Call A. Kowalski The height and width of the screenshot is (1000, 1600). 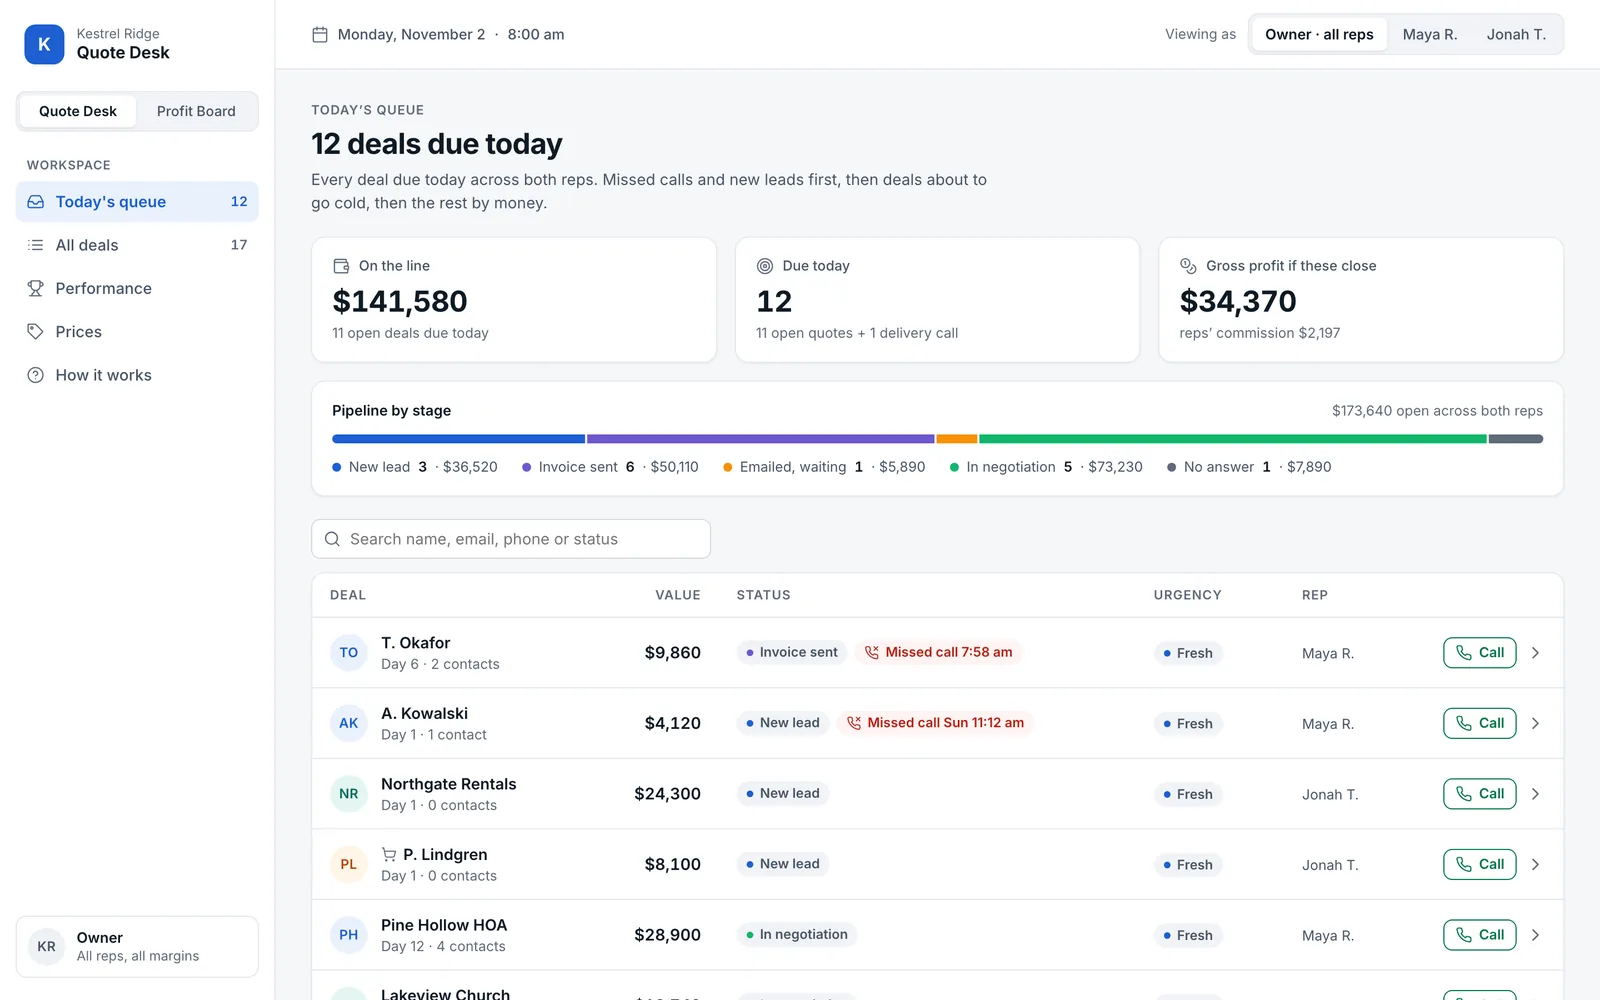[1480, 723]
